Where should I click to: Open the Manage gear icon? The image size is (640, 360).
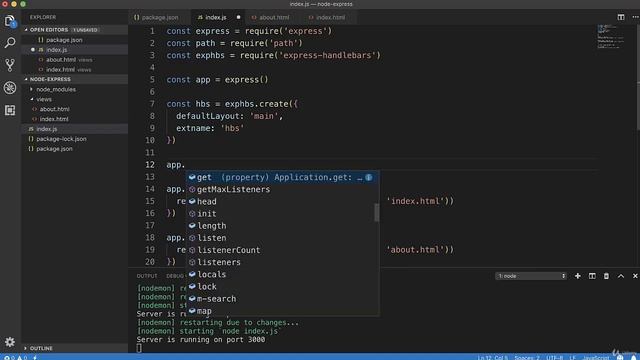10,342
